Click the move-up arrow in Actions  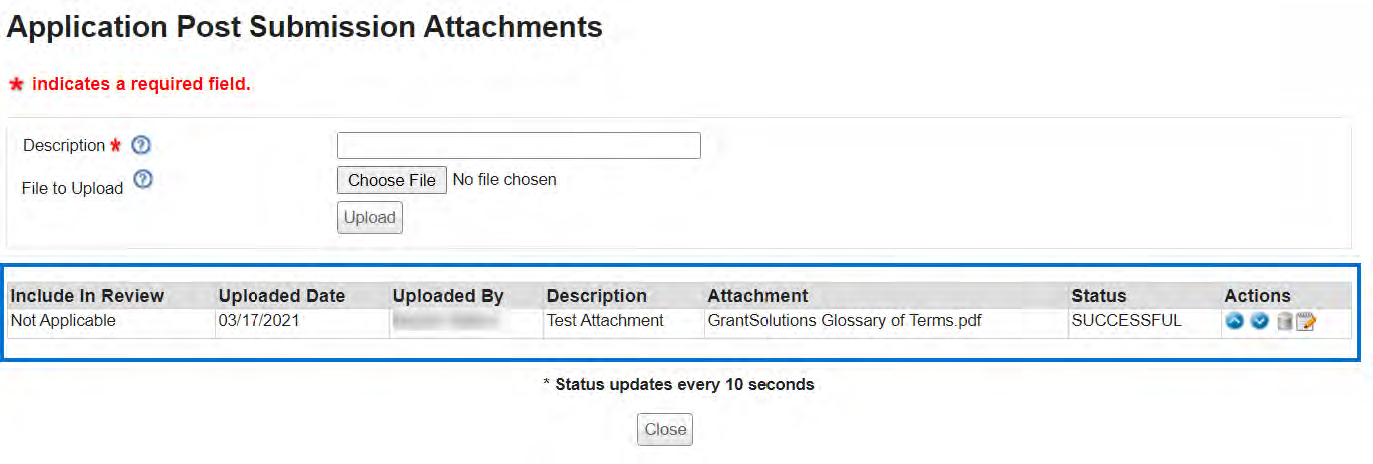1234,322
